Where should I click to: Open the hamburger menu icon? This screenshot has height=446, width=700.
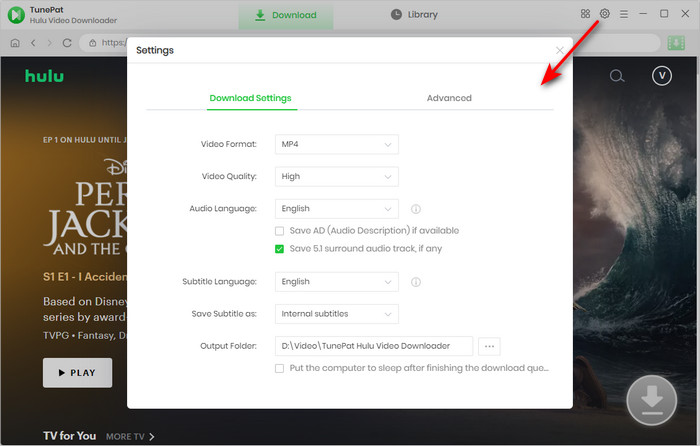pos(624,14)
